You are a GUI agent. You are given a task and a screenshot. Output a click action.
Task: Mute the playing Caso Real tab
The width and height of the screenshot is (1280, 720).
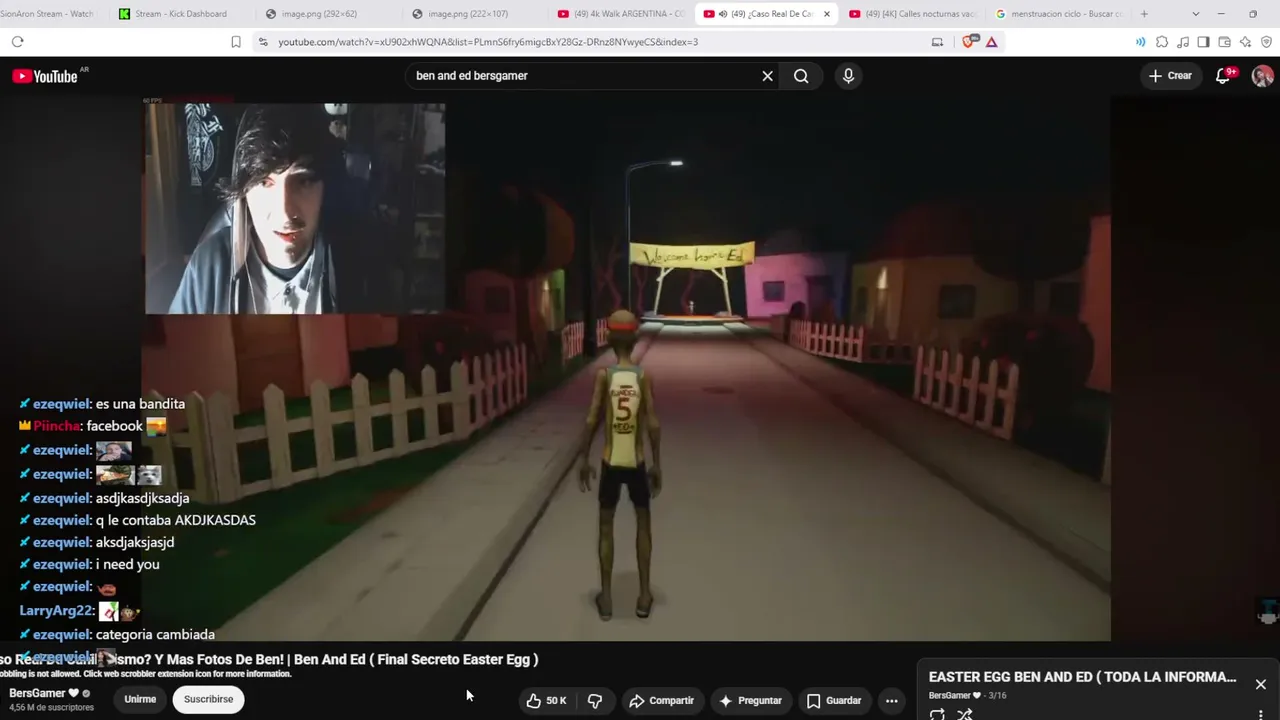coord(722,14)
